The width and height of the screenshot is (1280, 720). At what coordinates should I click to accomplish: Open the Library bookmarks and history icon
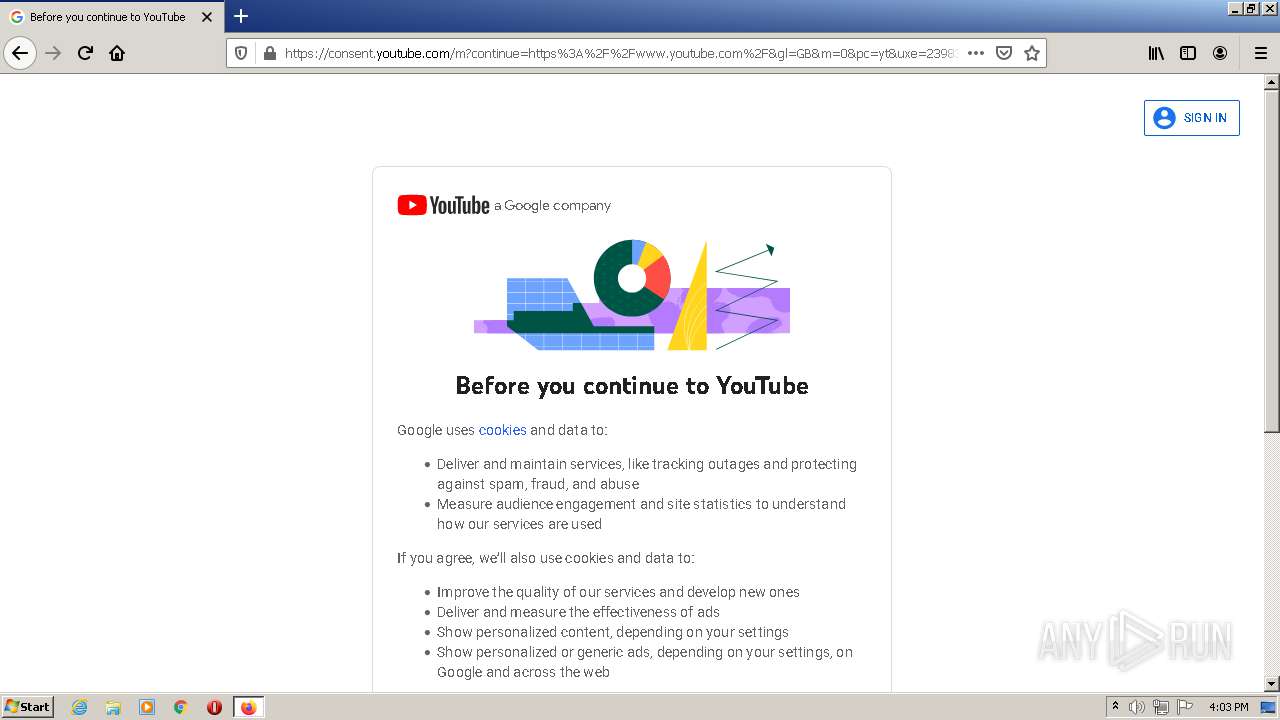pyautogui.click(x=1156, y=53)
